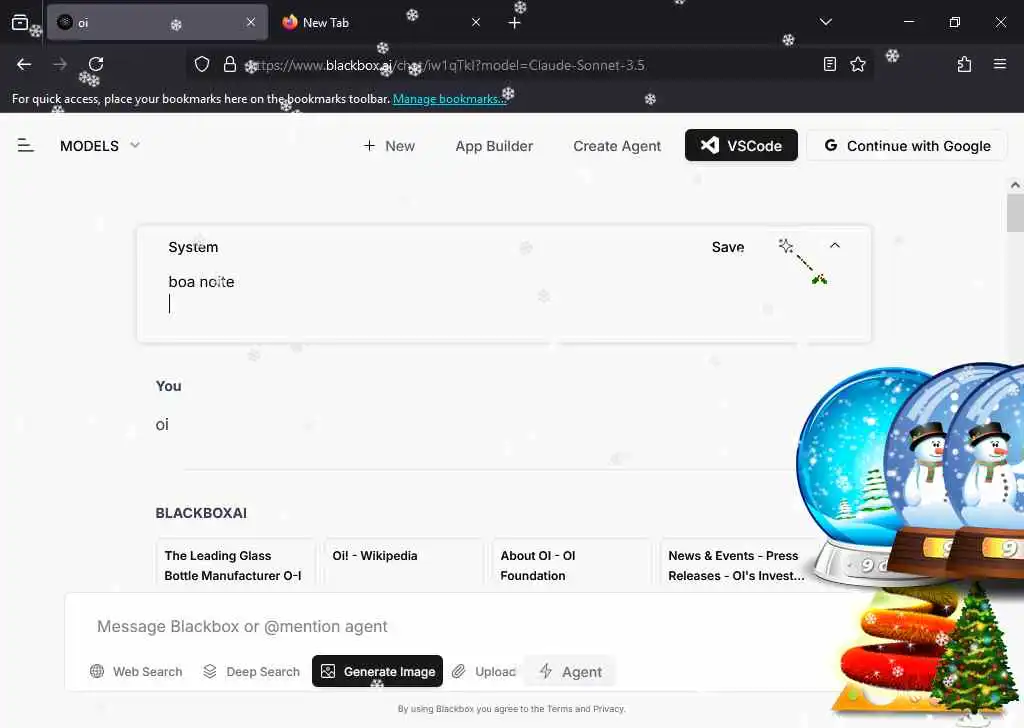The image size is (1024, 728).
Task: Click the VSCode button
Action: coord(741,145)
